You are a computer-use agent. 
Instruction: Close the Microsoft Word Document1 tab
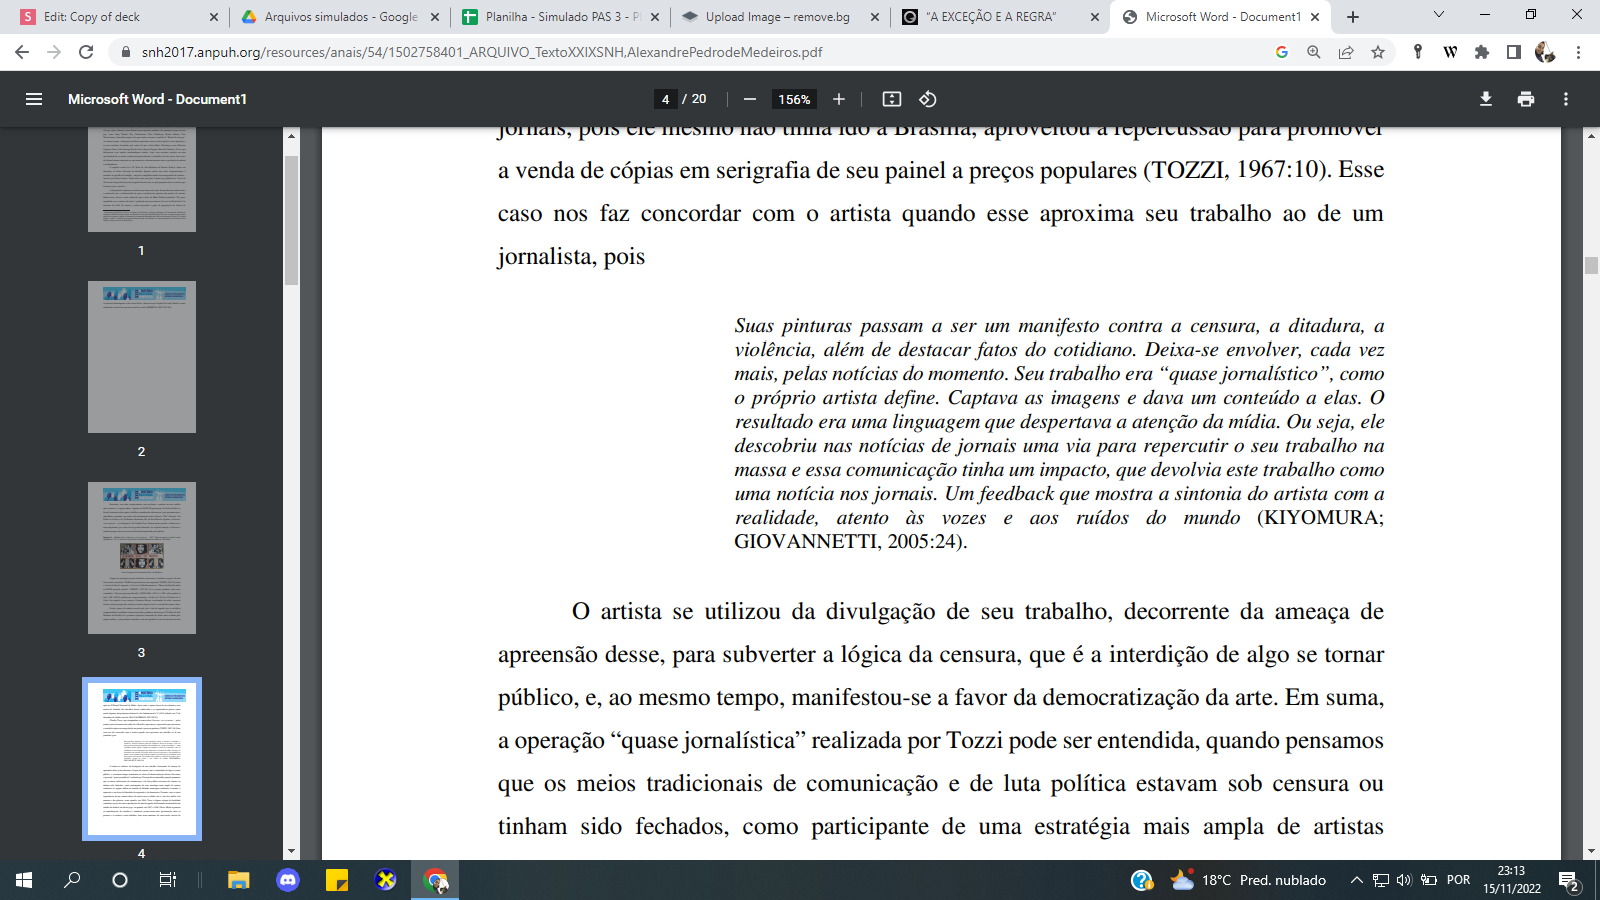tap(1315, 17)
